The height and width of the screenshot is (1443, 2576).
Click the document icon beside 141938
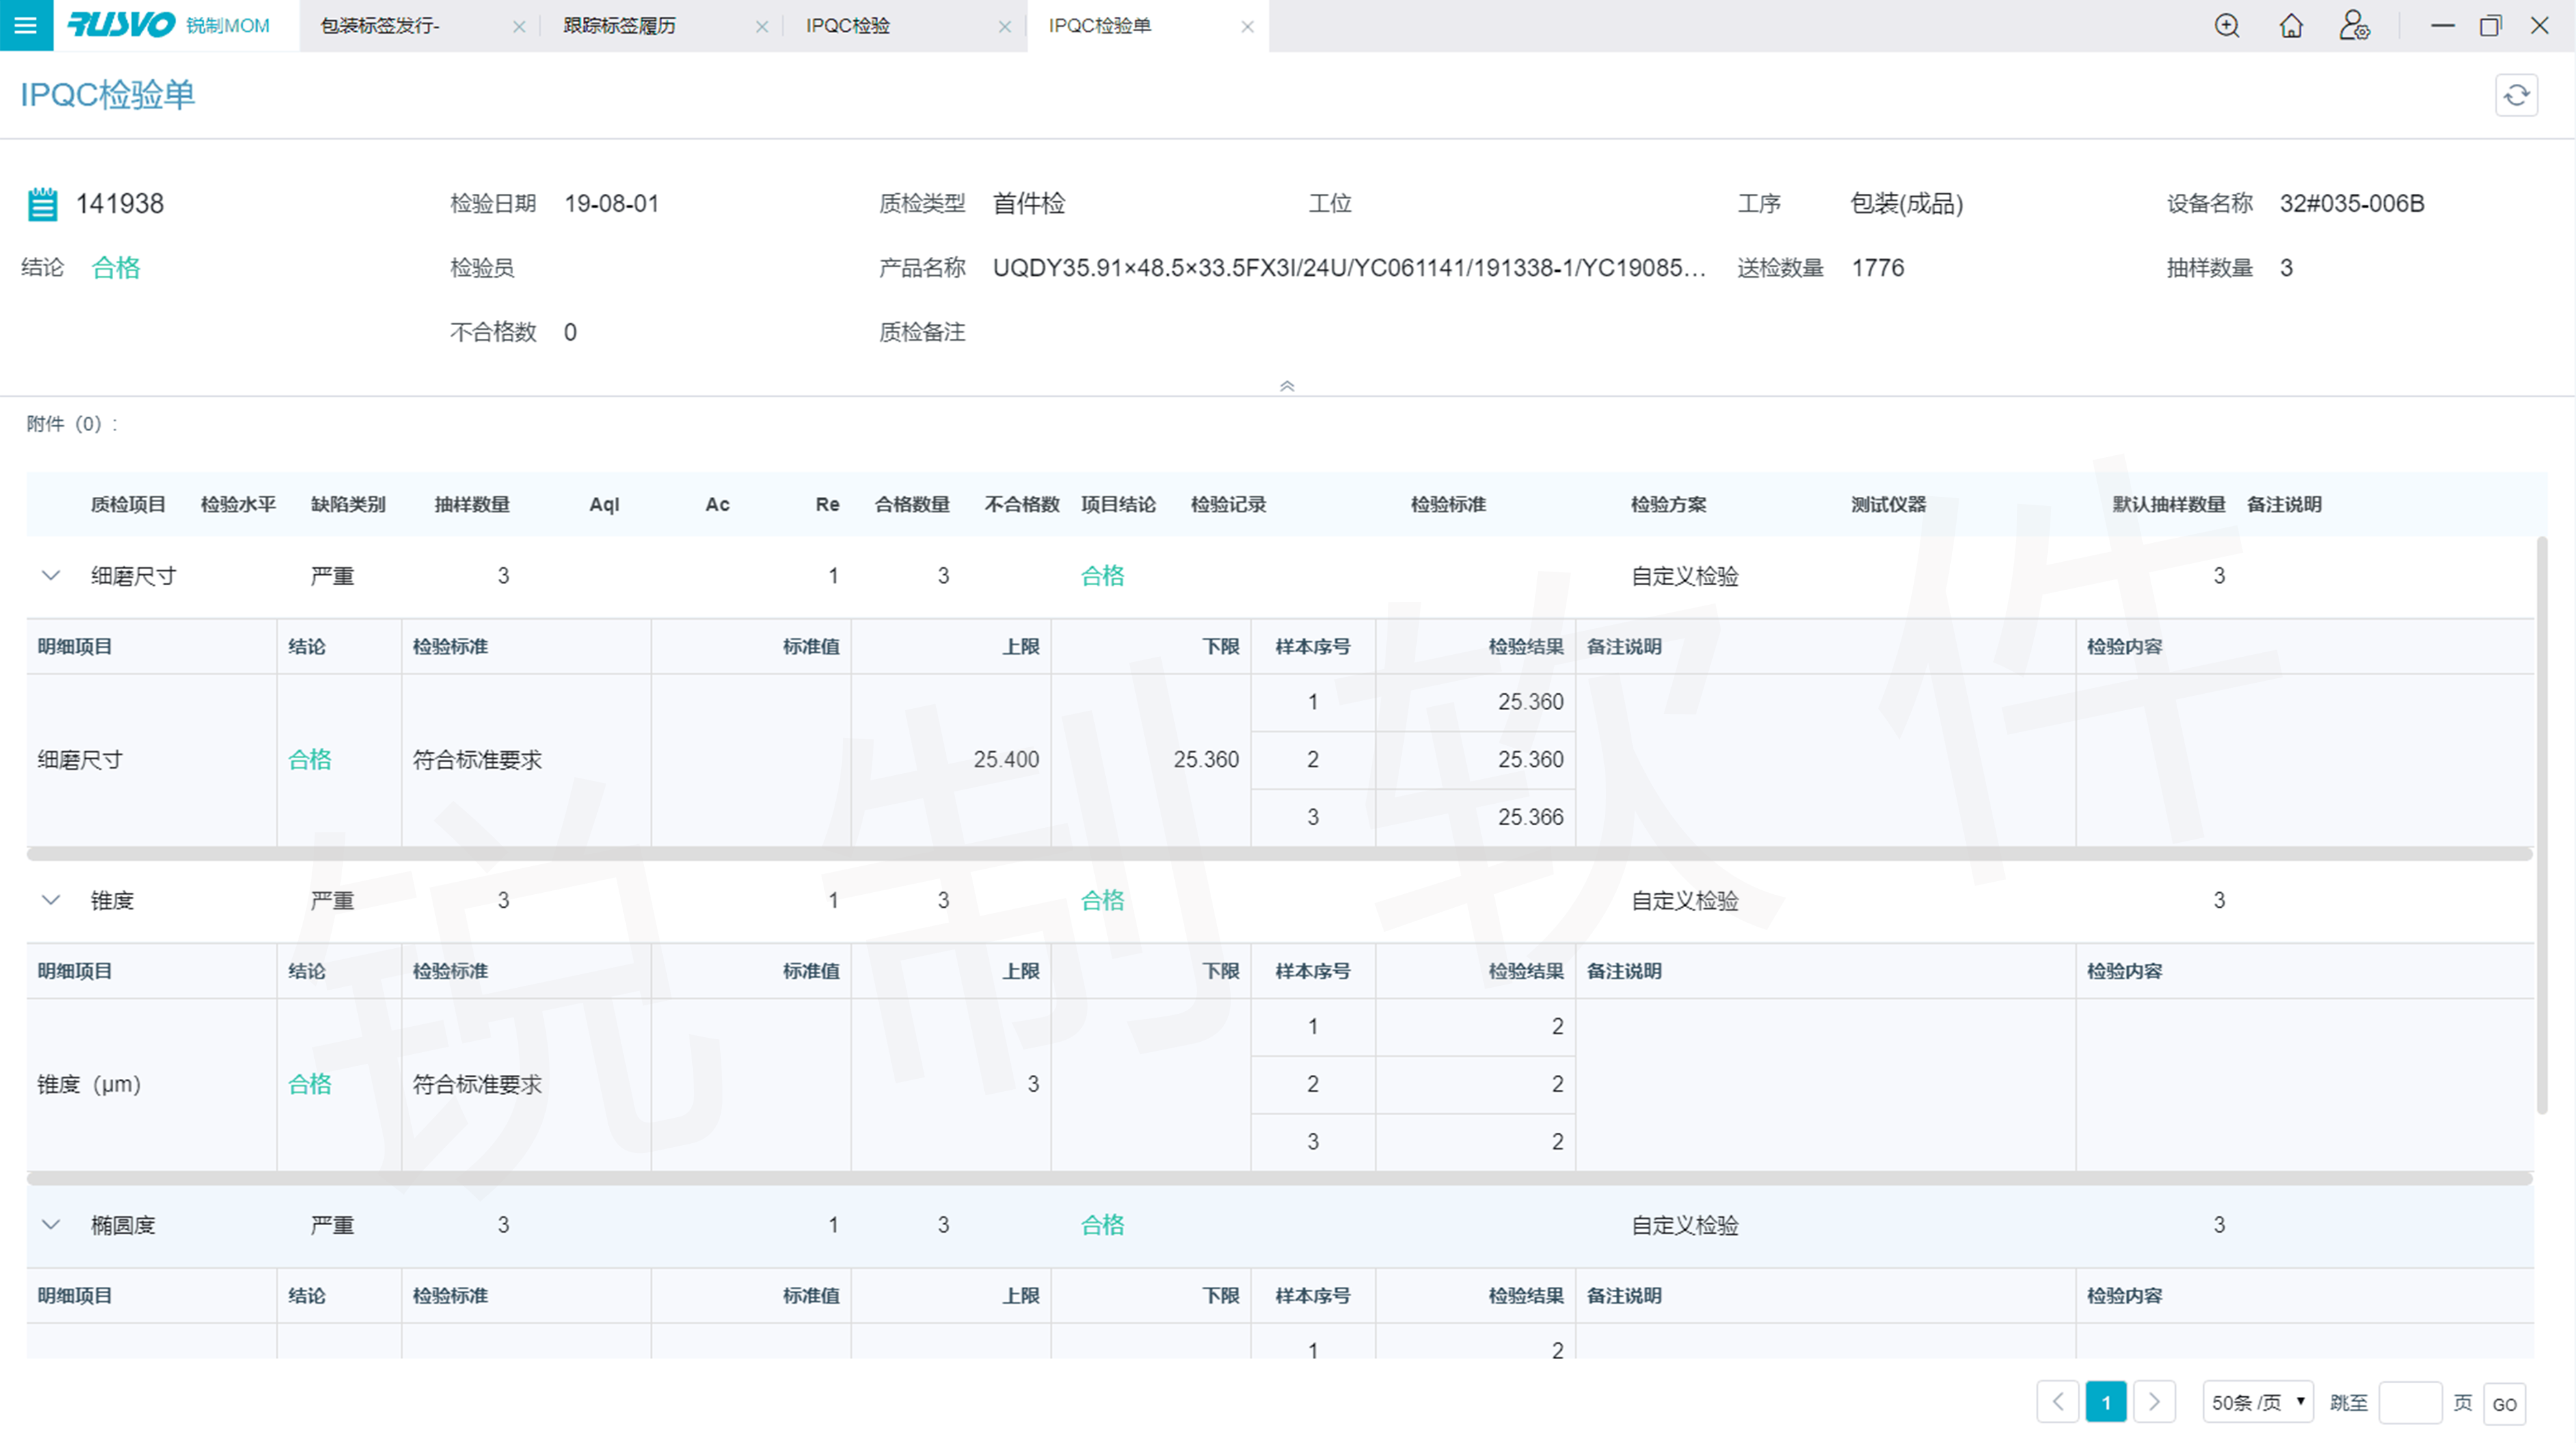(x=42, y=204)
